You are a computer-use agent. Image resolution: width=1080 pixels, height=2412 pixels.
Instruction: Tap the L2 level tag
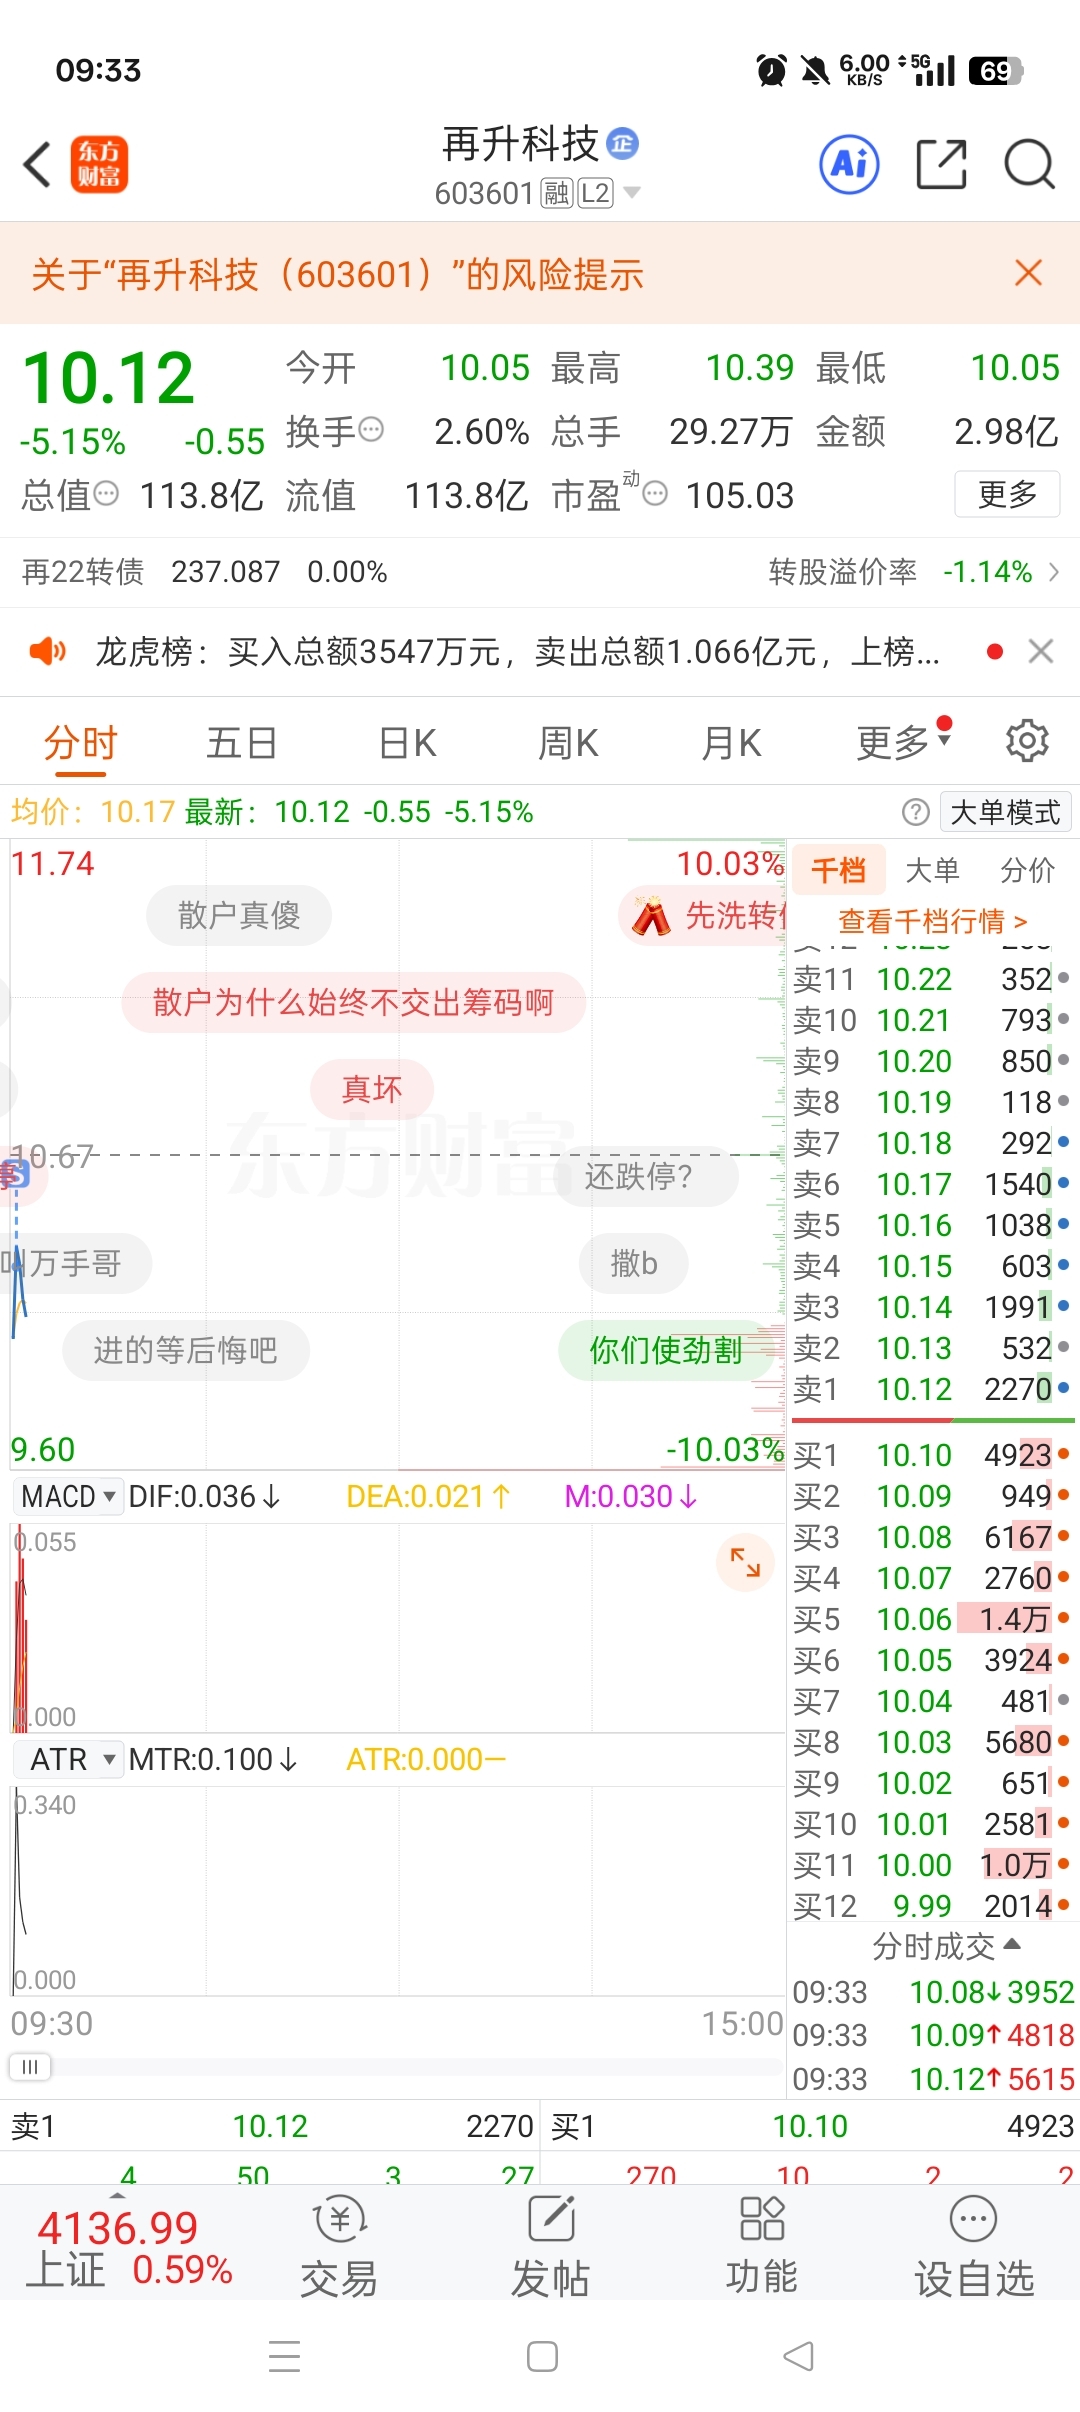(x=595, y=193)
